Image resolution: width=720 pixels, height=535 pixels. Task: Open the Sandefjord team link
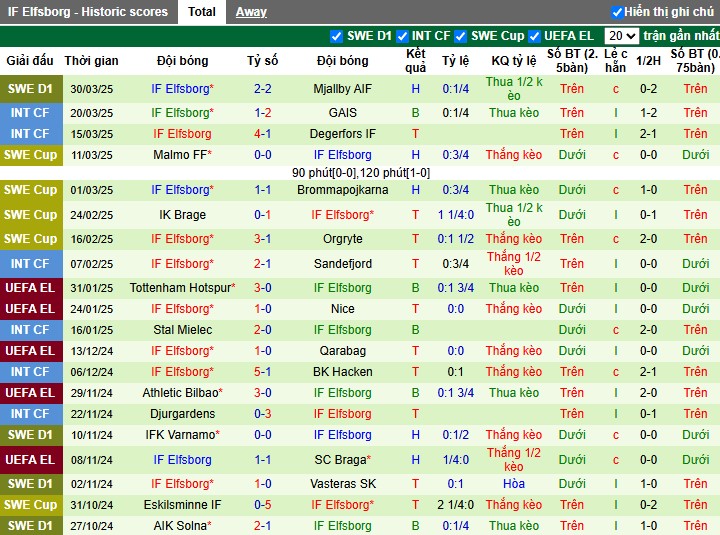(343, 264)
